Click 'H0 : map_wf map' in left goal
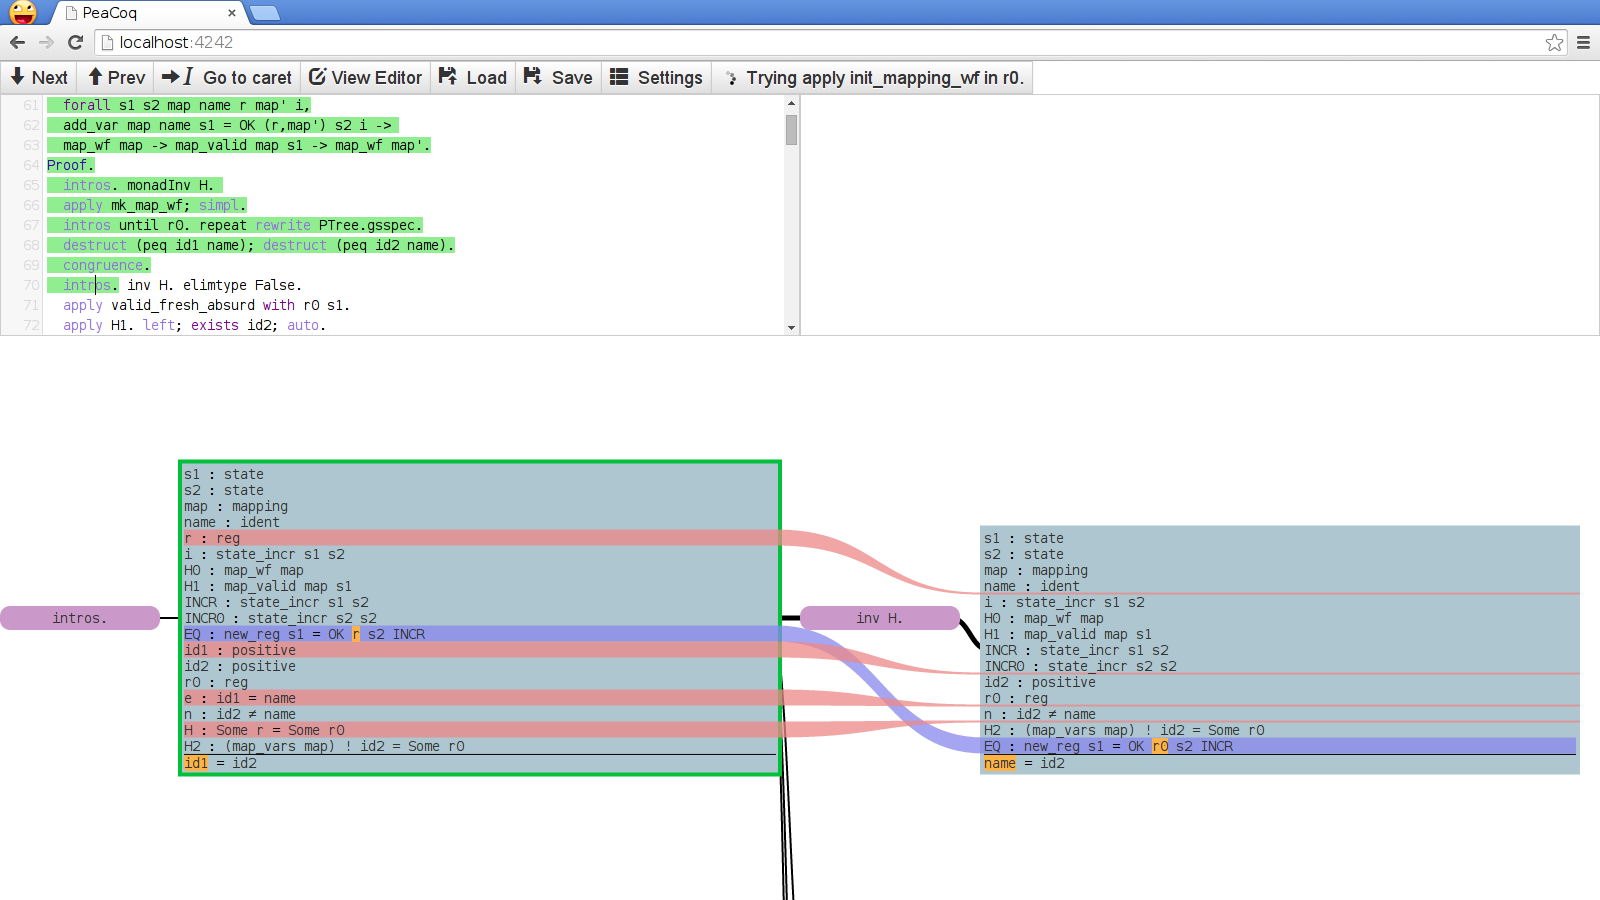This screenshot has height=900, width=1600. pos(244,570)
